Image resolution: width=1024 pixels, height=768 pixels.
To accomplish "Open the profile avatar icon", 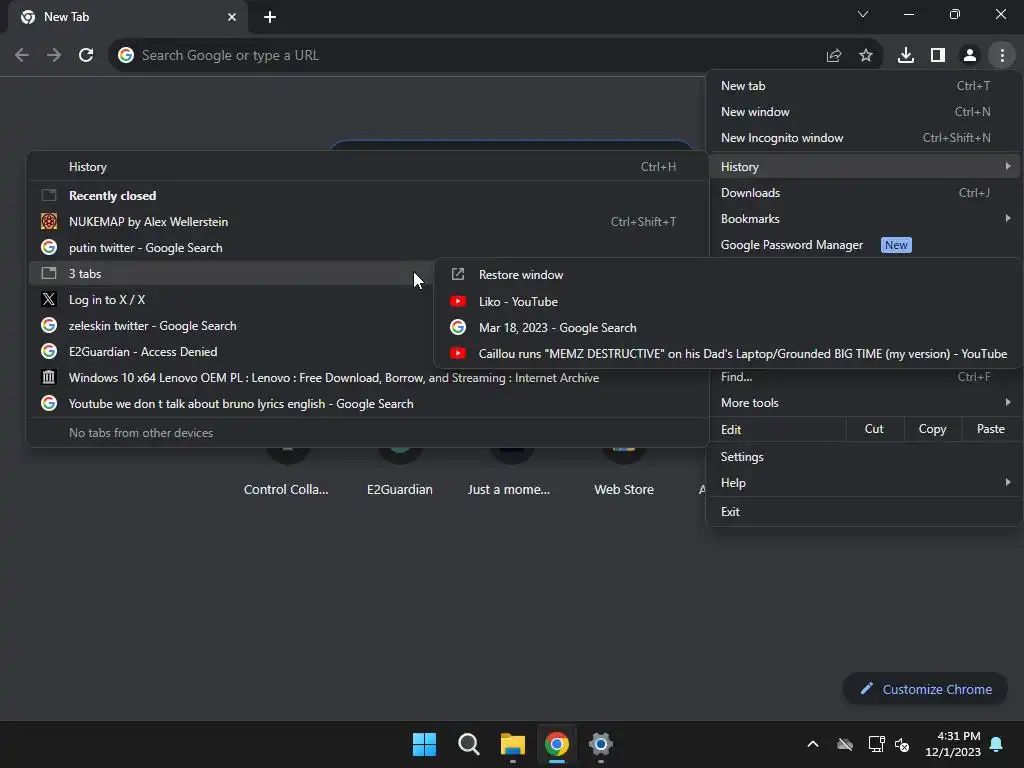I will click(970, 56).
